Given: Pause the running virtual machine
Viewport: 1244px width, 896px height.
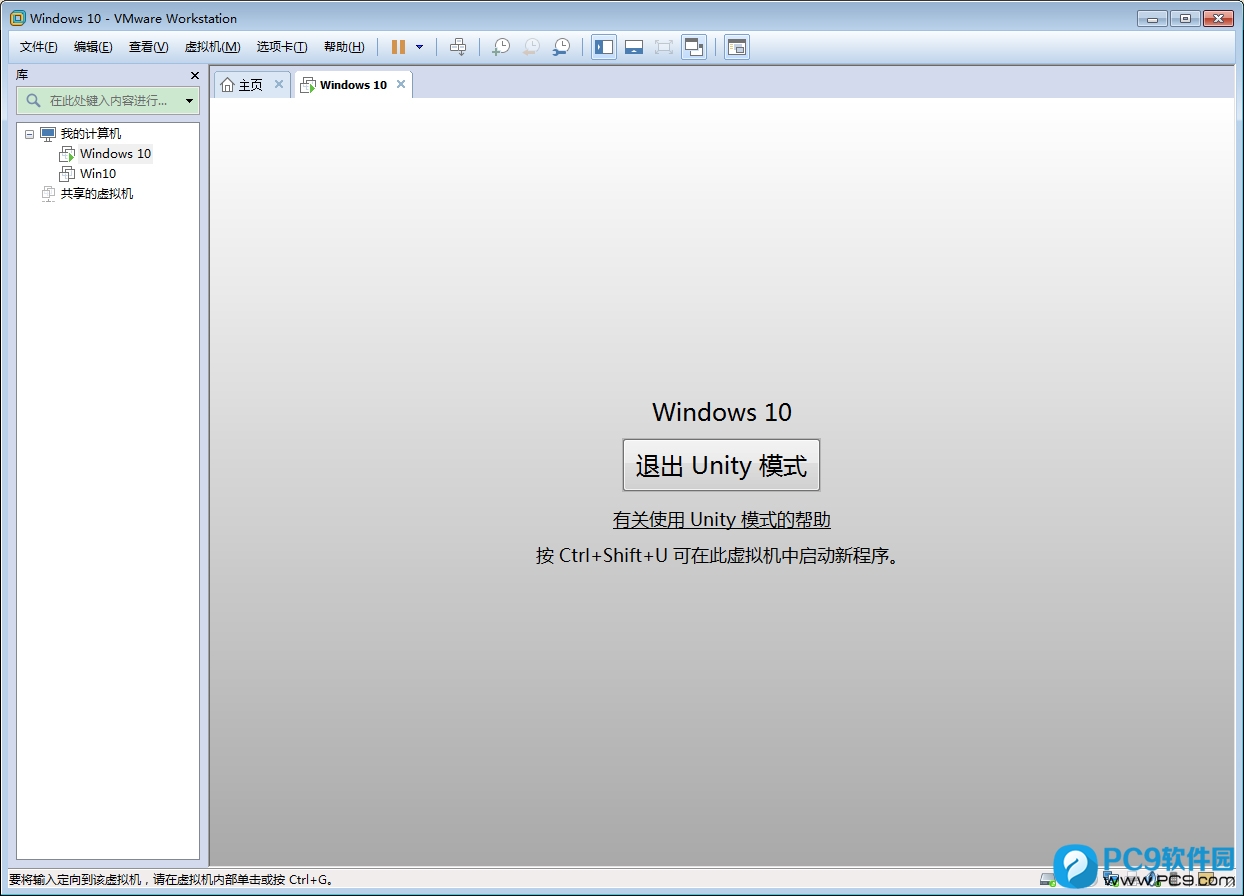Looking at the screenshot, I should pos(398,47).
